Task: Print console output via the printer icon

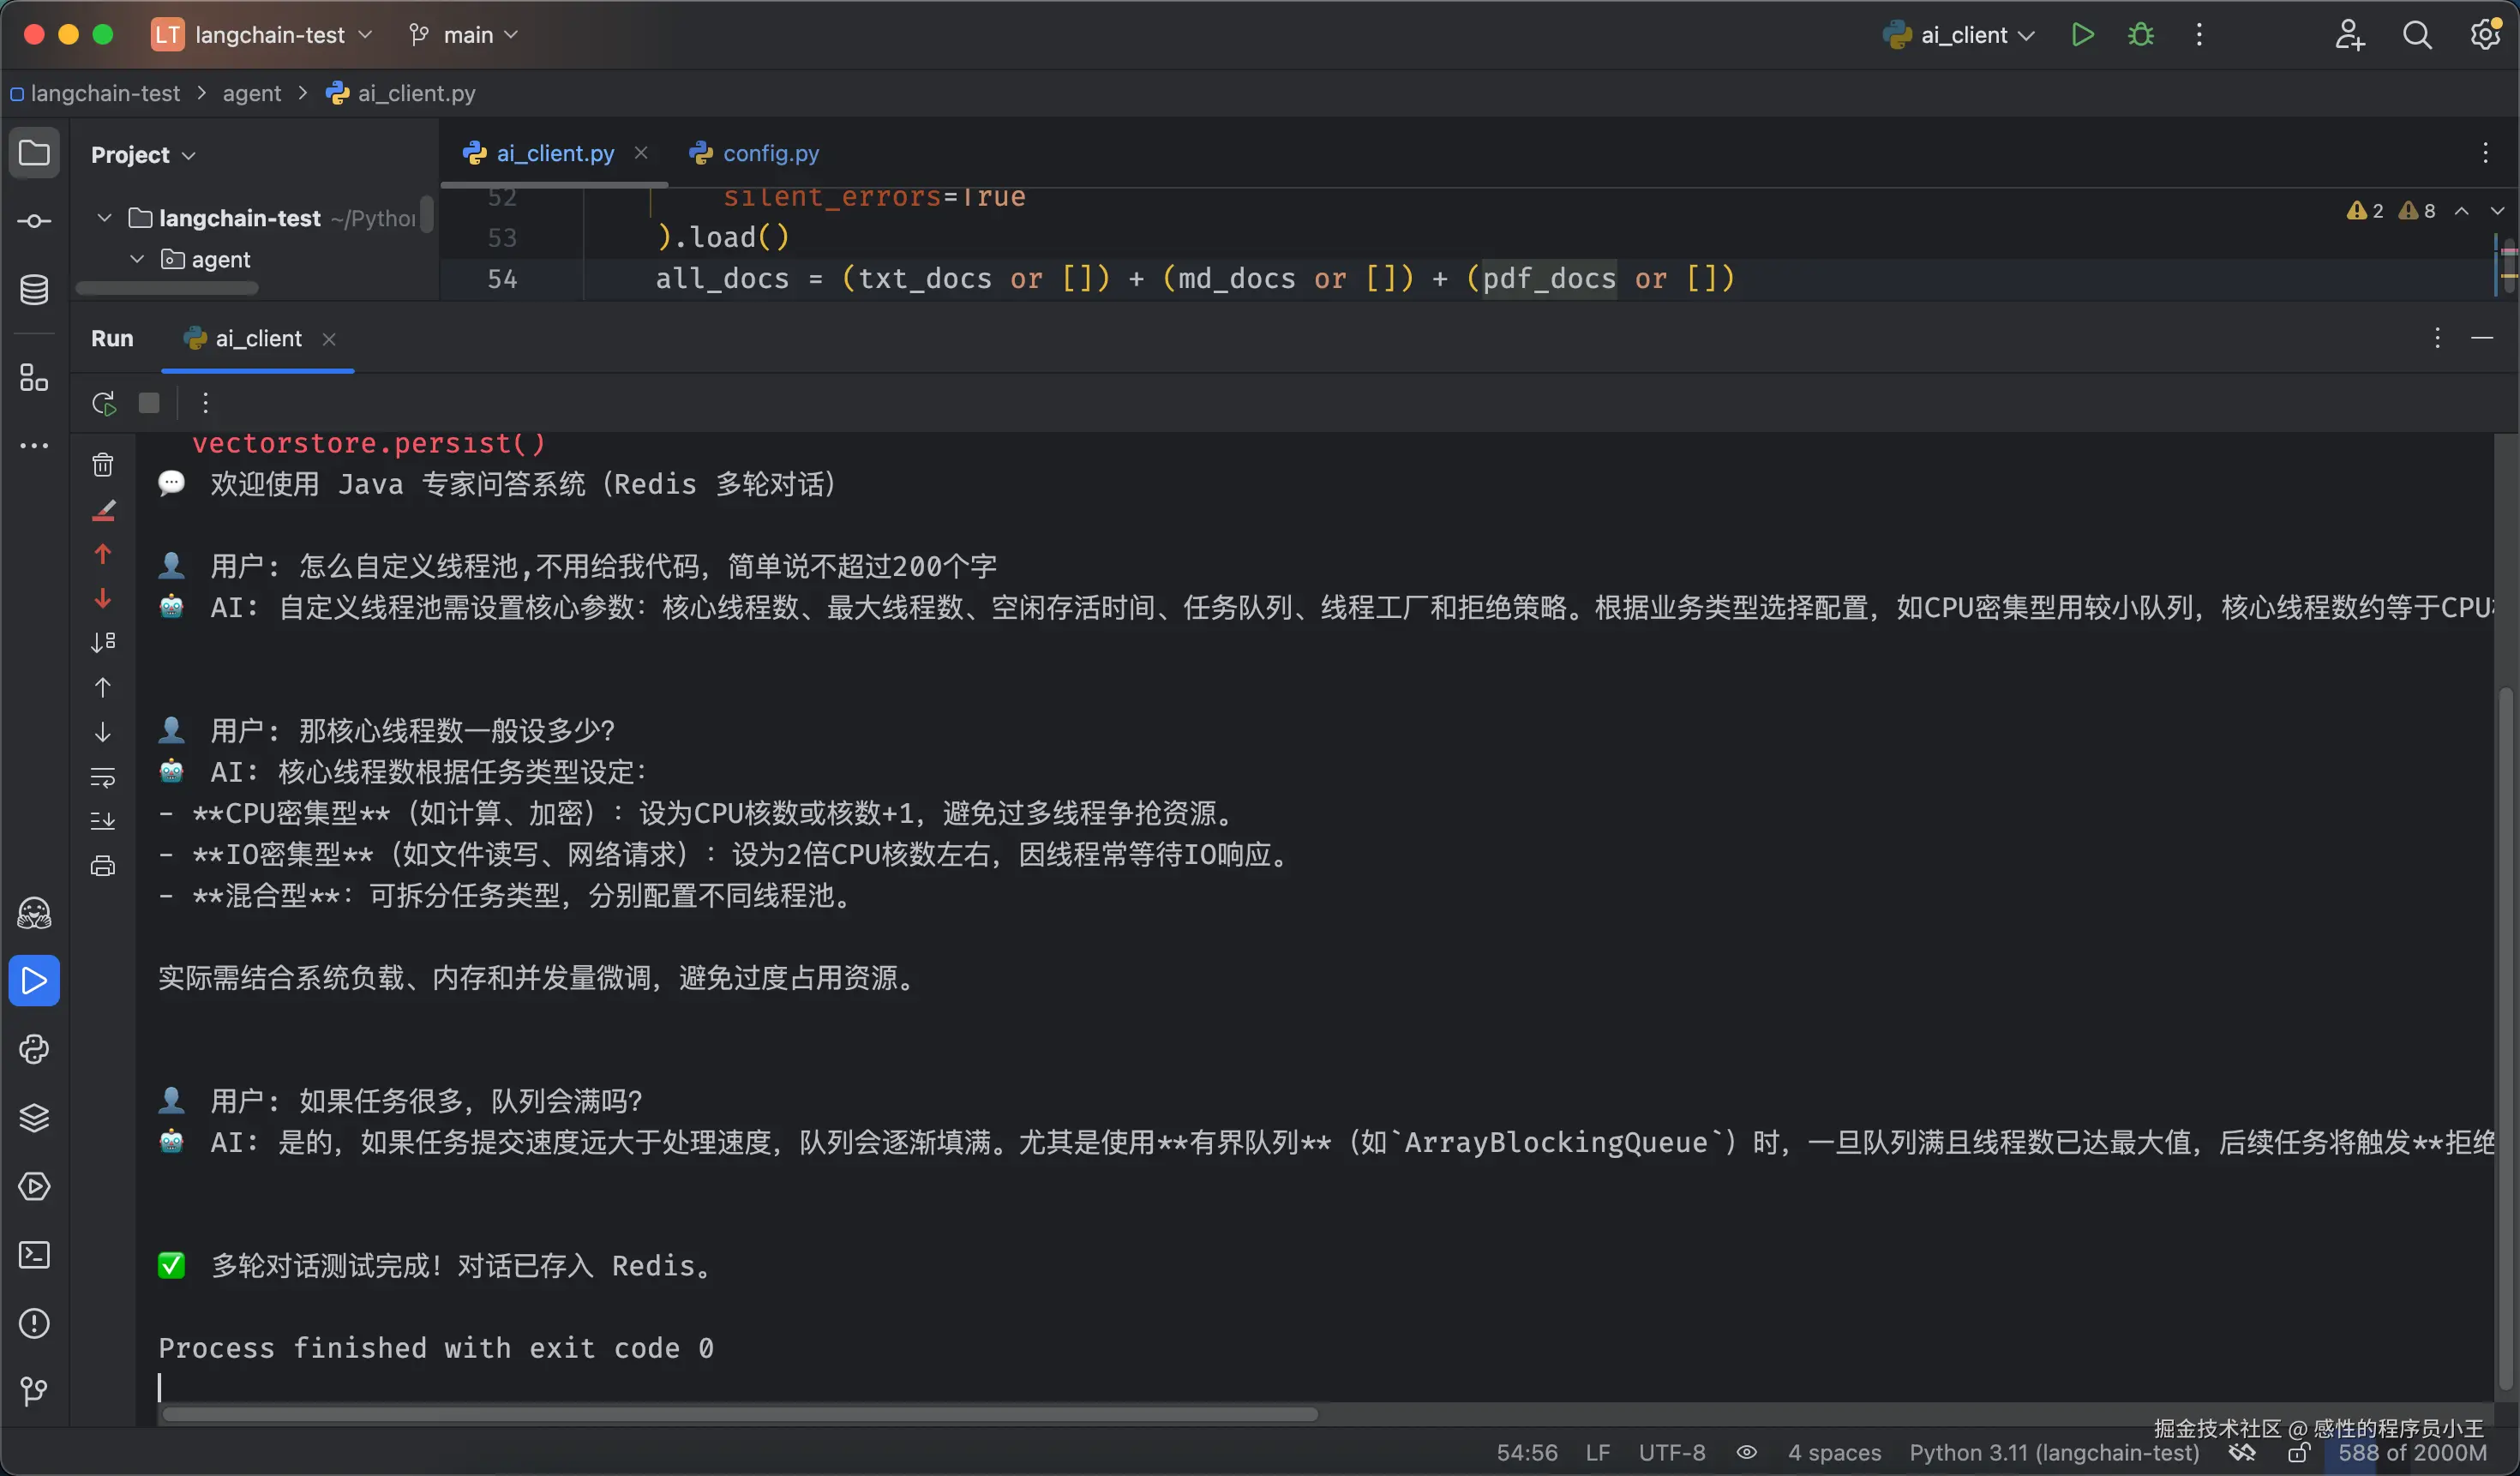Action: [103, 866]
